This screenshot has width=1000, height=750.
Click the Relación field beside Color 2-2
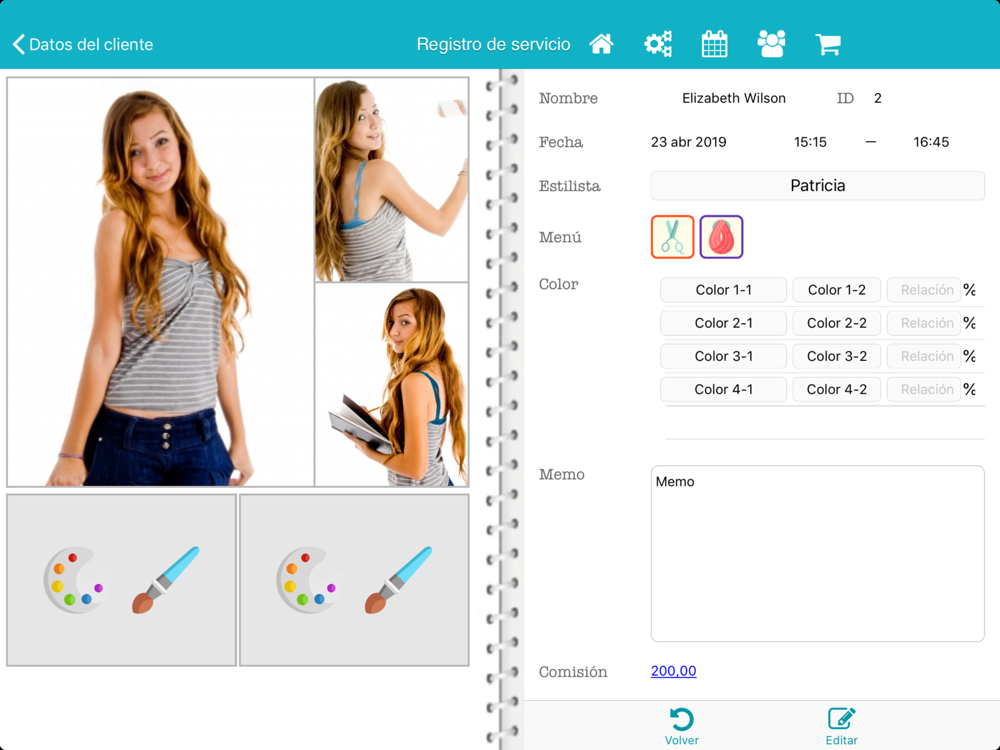pos(924,323)
